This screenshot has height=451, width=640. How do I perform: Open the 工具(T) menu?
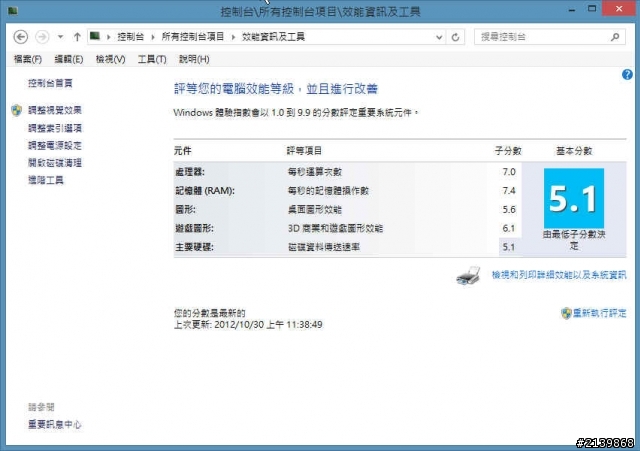tap(152, 59)
